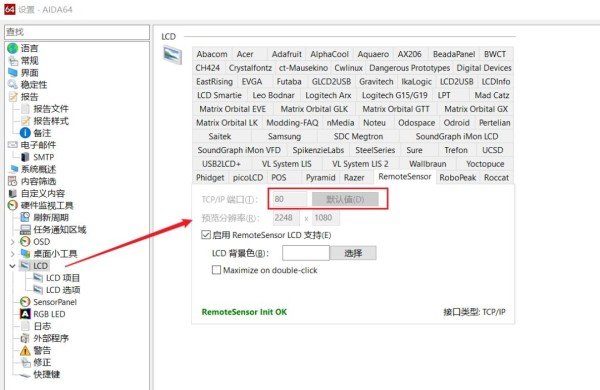Click the preview height field 1080

[x=326, y=218]
